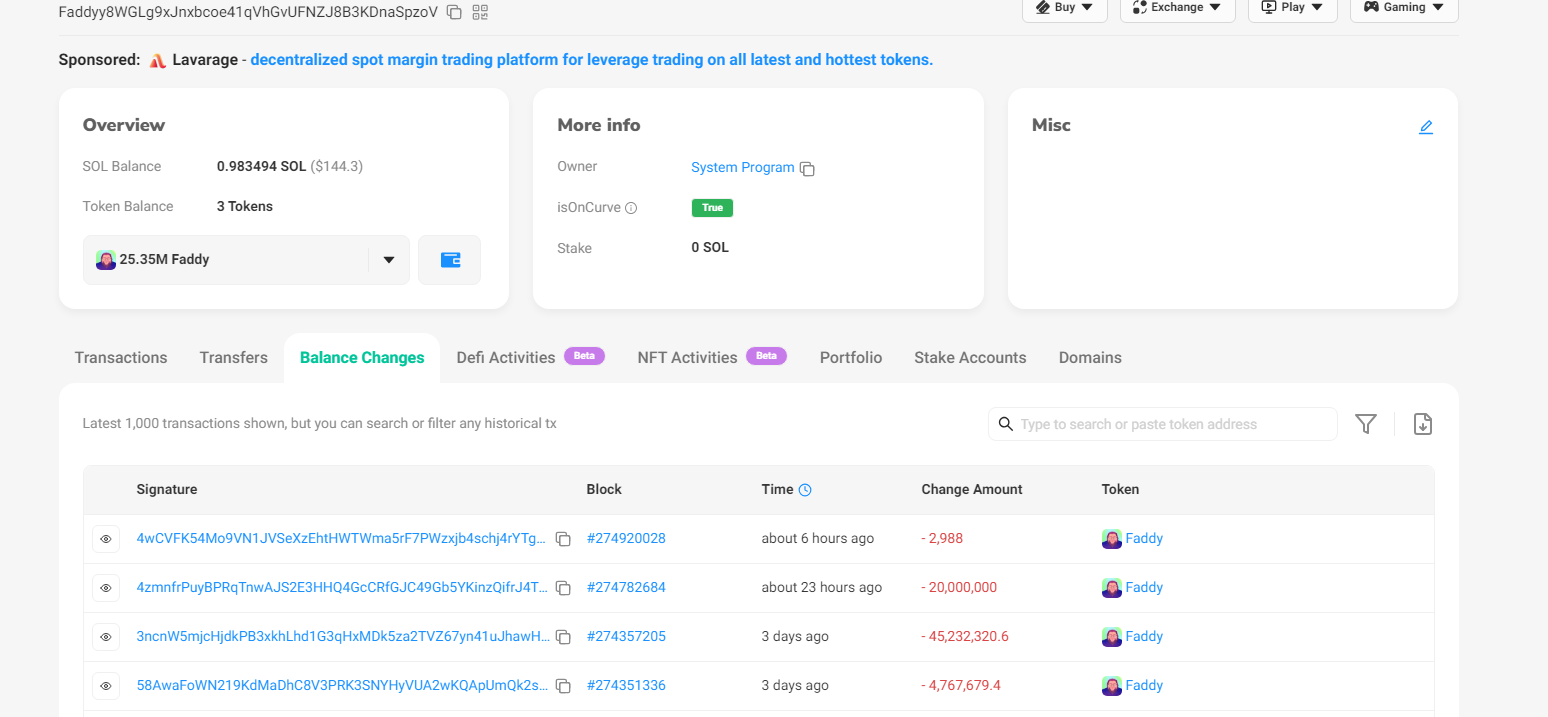Viewport: 1548px width, 717px height.
Task: Focus the token address search field
Action: click(1163, 424)
